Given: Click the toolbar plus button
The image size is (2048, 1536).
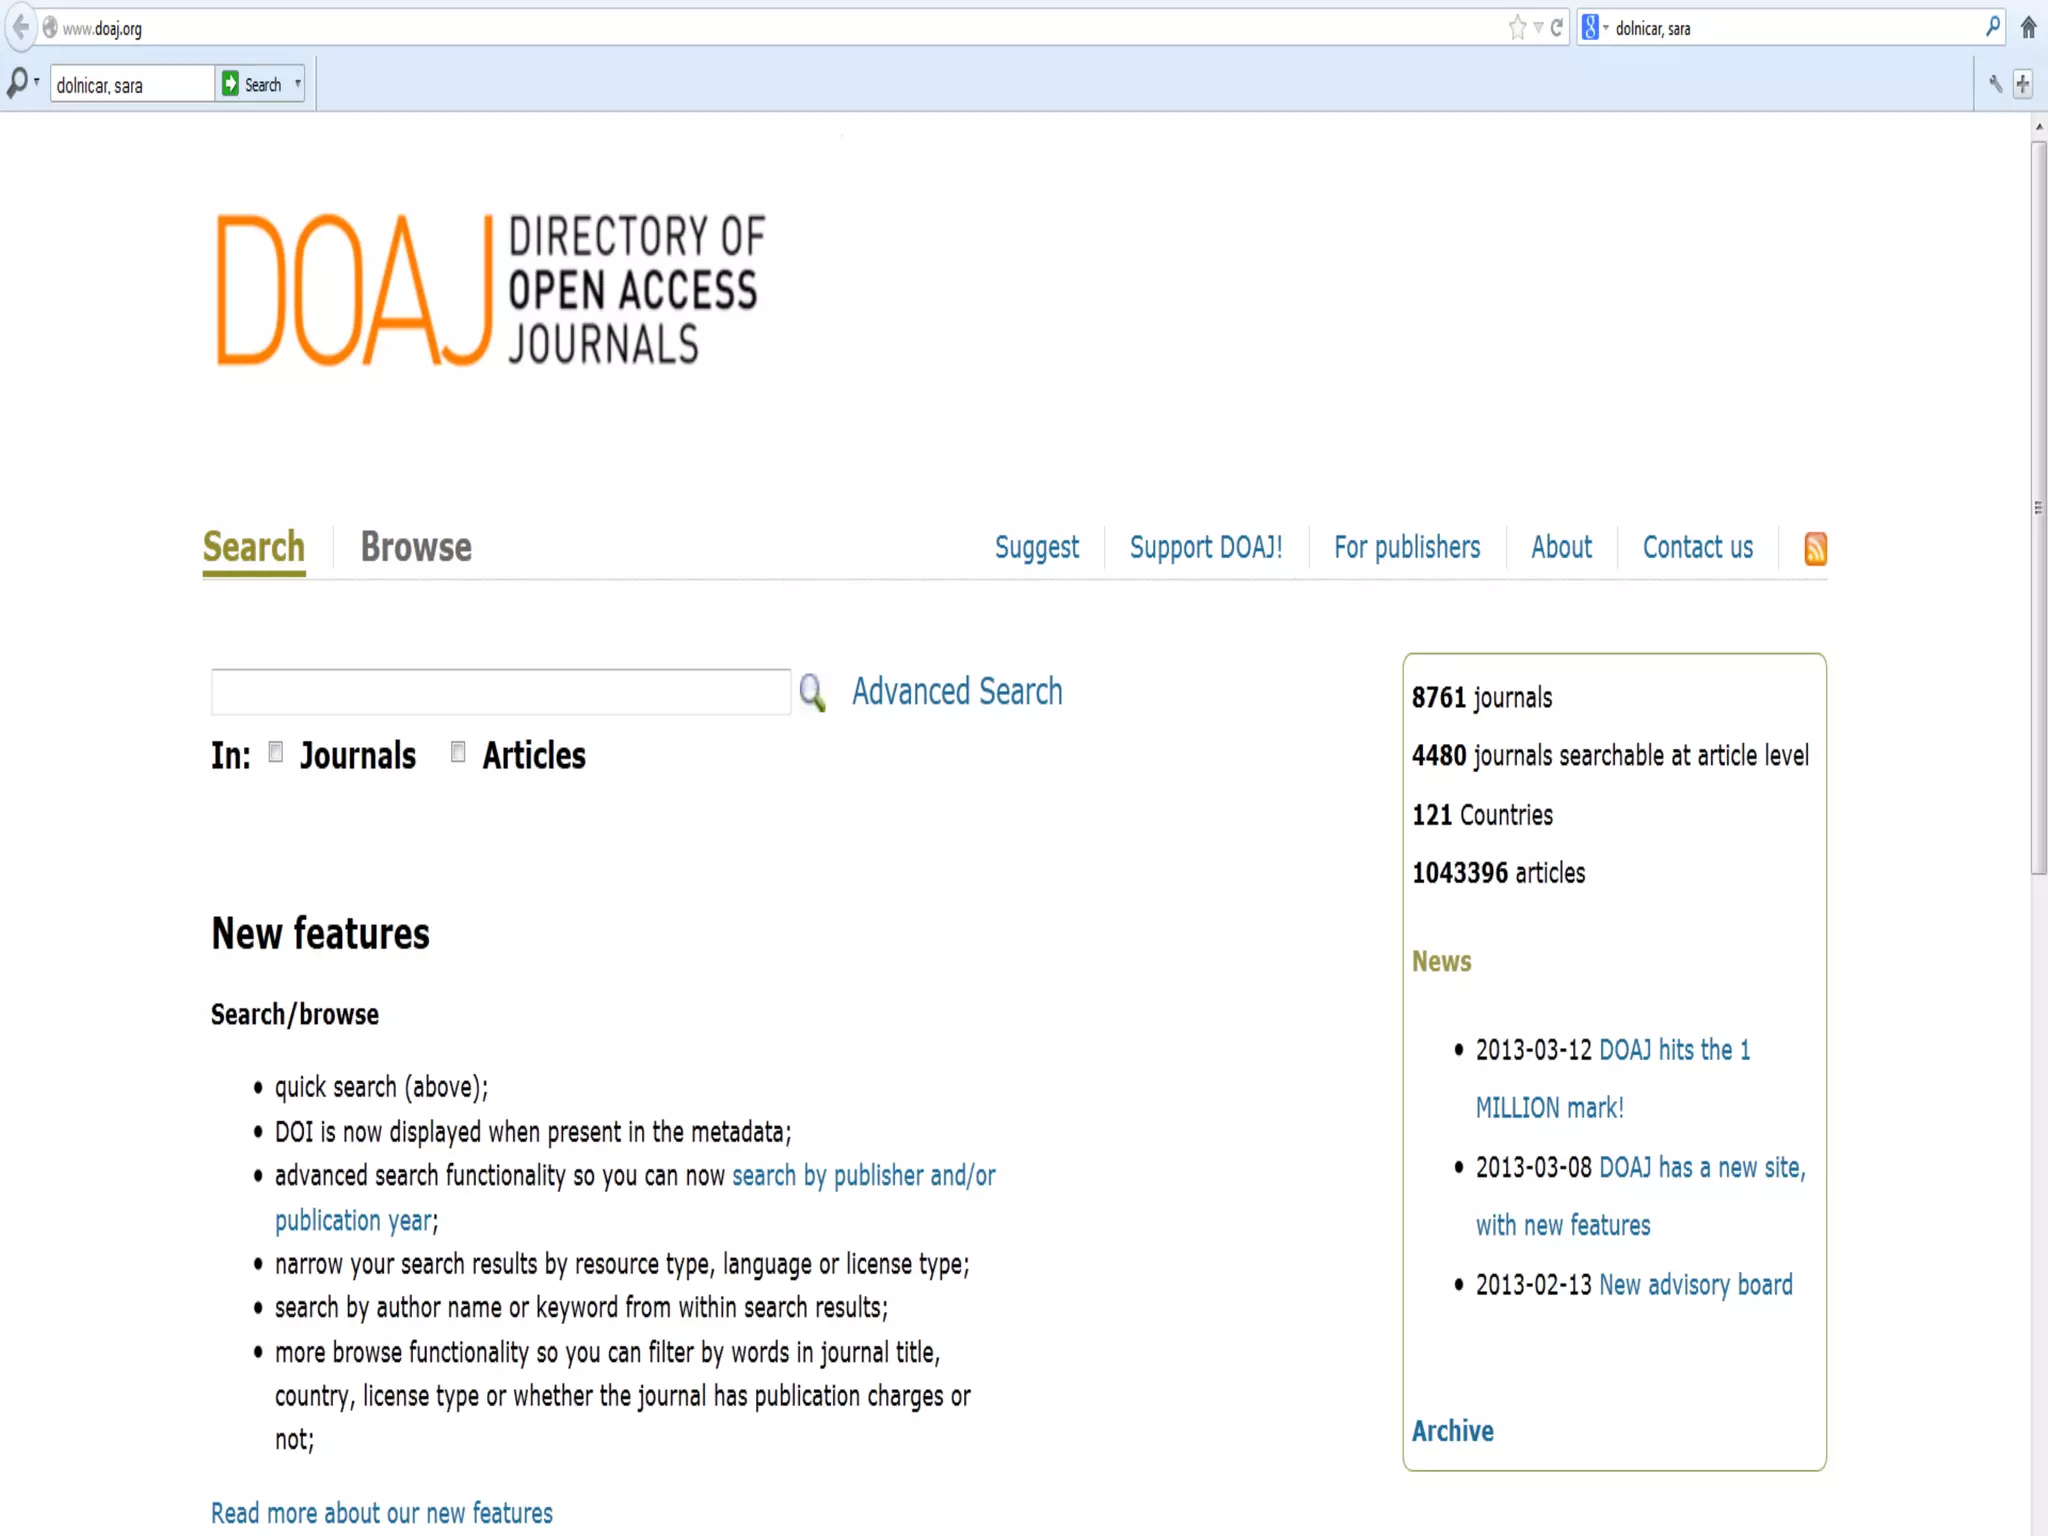Looking at the screenshot, I should coord(2023,84).
